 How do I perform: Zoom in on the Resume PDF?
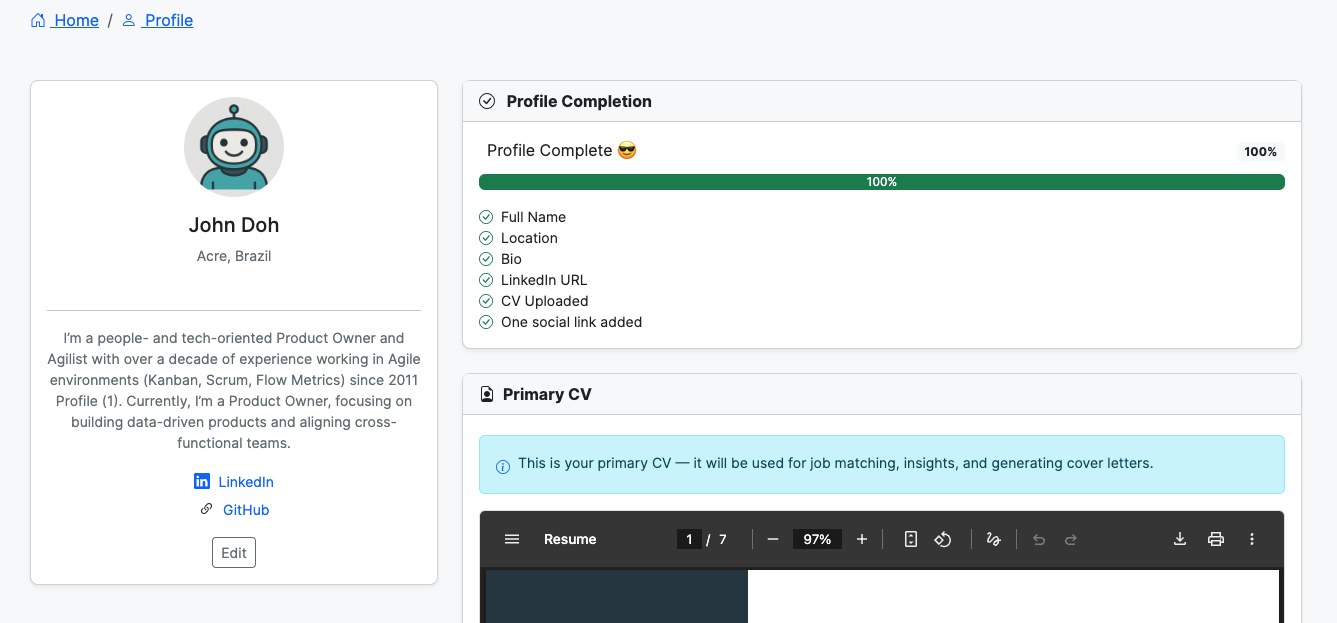click(x=861, y=539)
